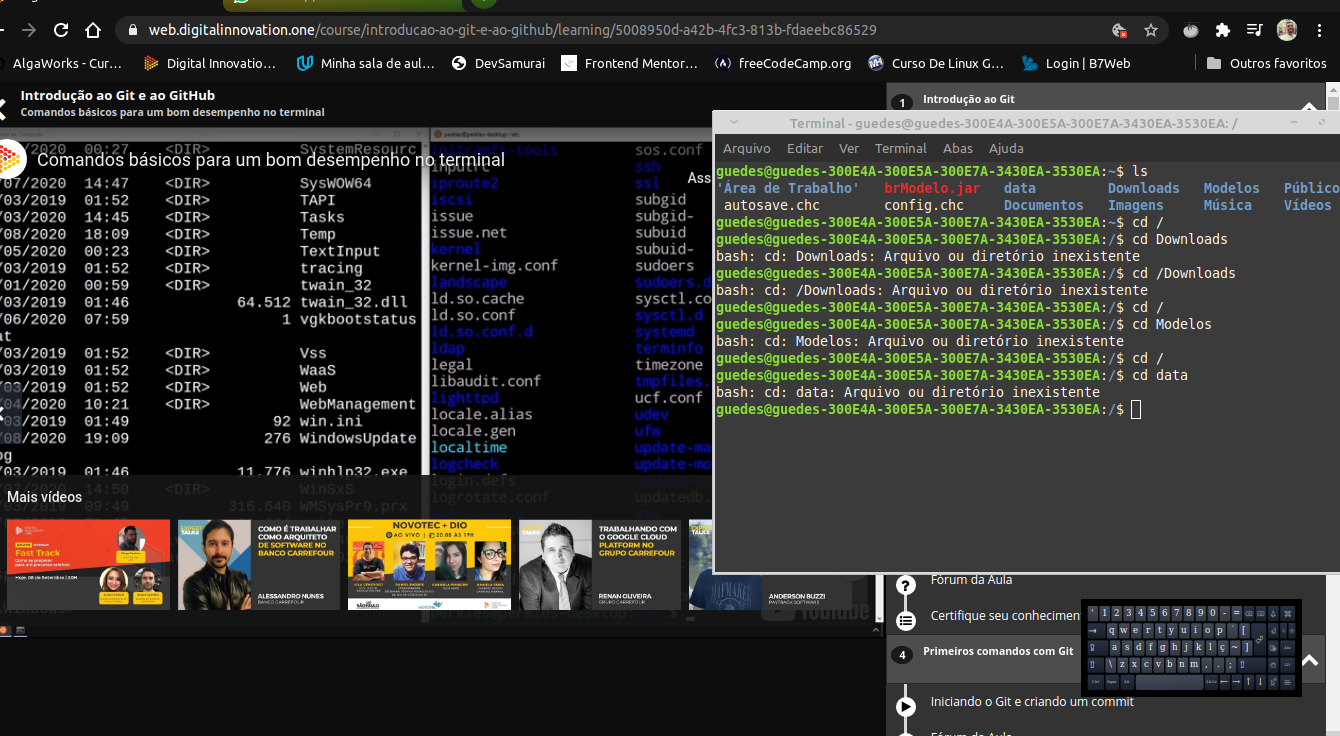The image size is (1340, 736).
Task: Open the Novotec + DIO suggested video
Action: 429,565
